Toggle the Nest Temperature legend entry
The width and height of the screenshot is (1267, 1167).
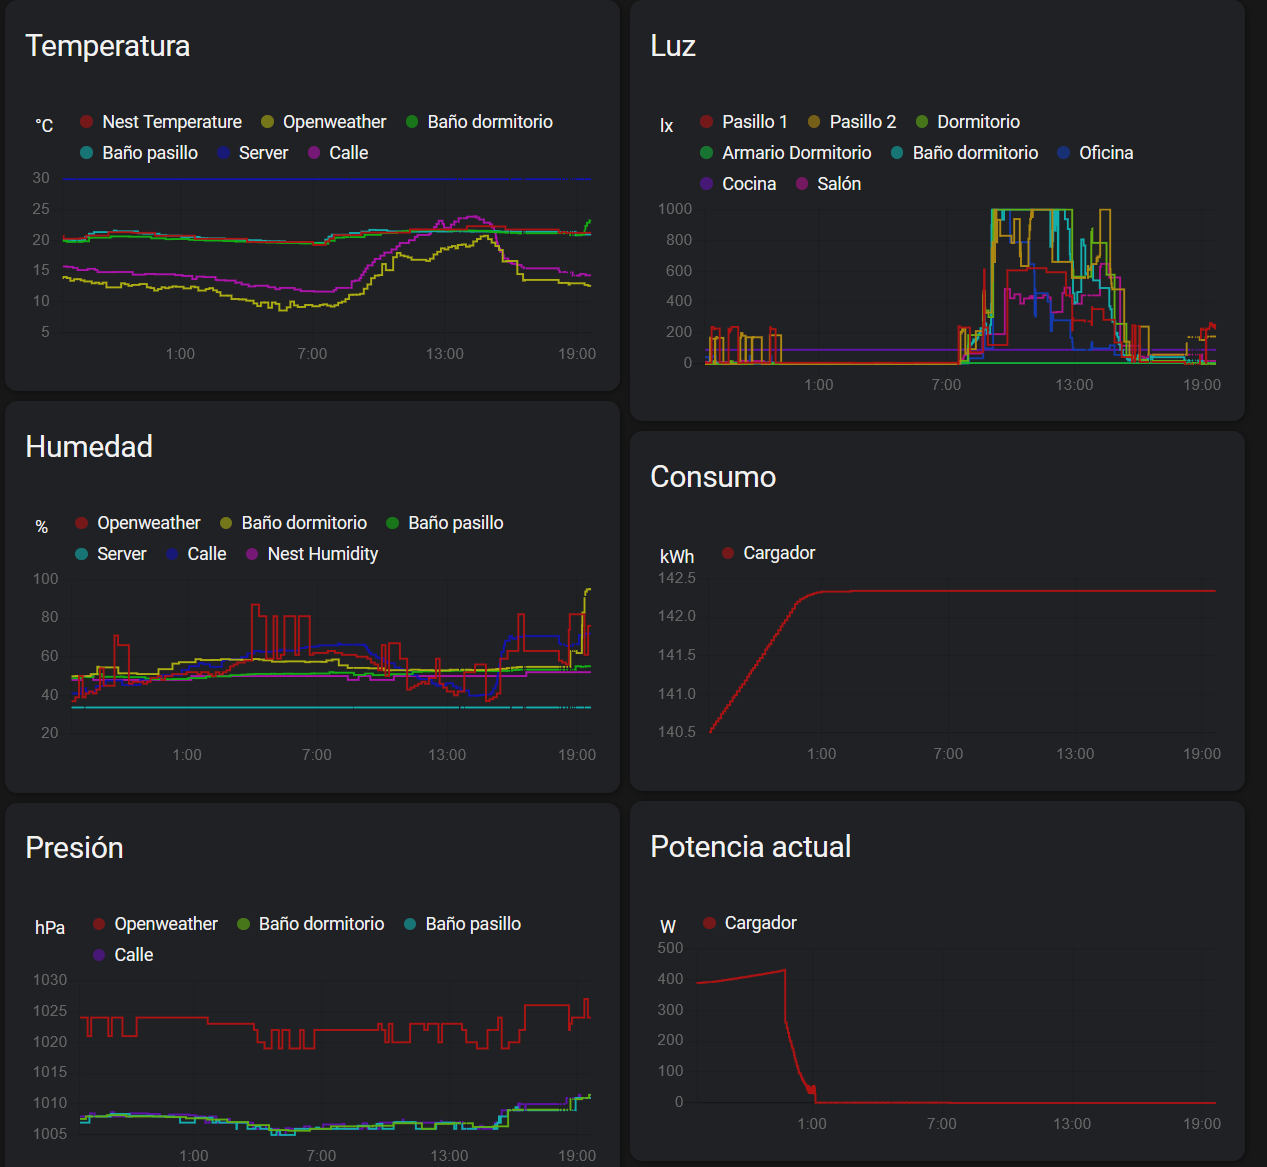161,122
